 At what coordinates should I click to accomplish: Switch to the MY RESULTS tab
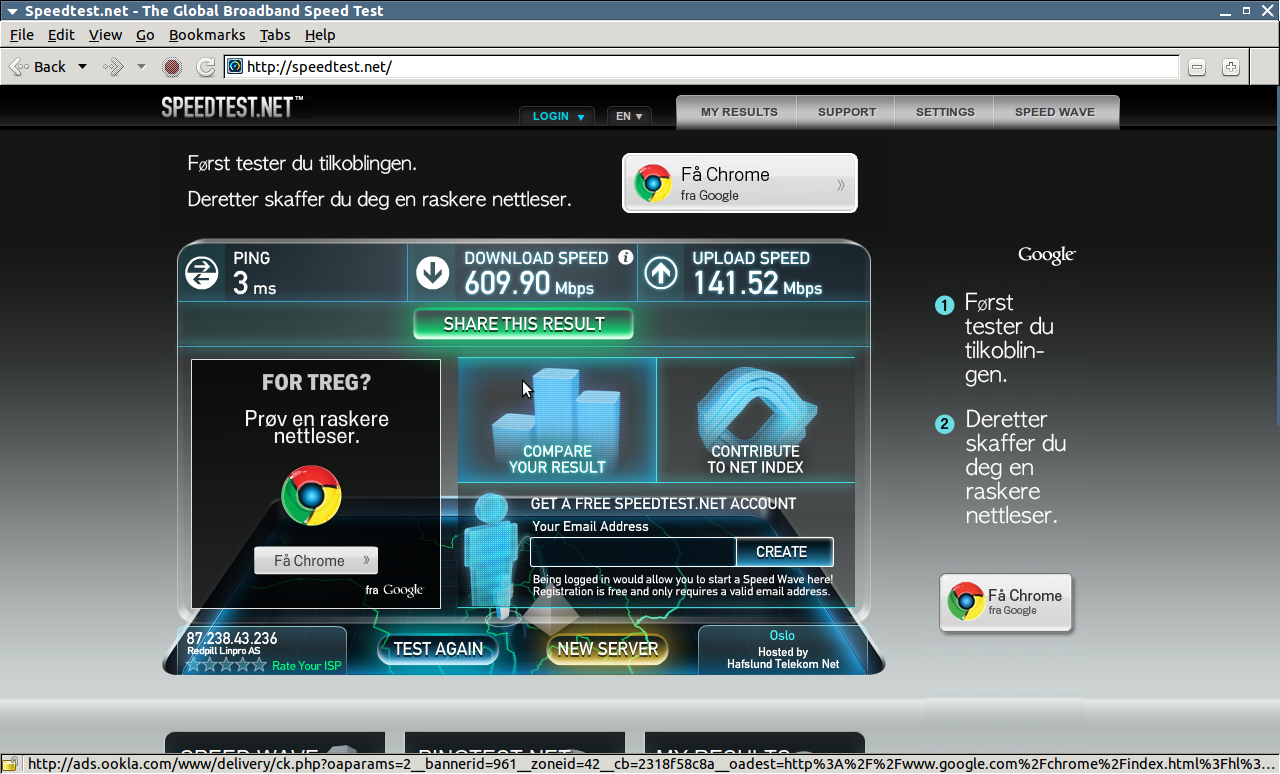[739, 112]
